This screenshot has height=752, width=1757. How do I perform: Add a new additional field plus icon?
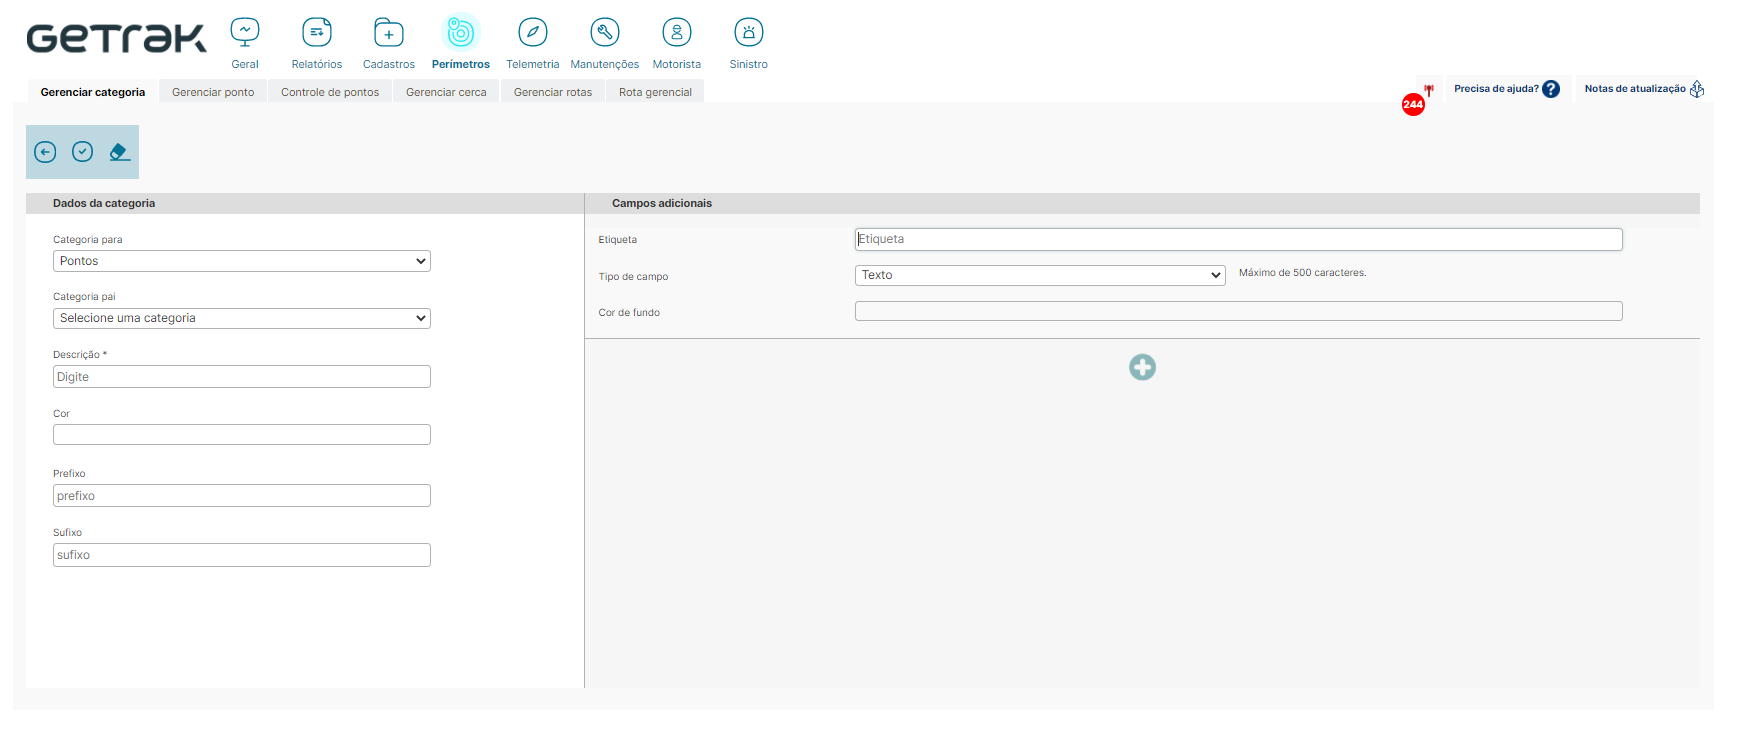(1142, 367)
